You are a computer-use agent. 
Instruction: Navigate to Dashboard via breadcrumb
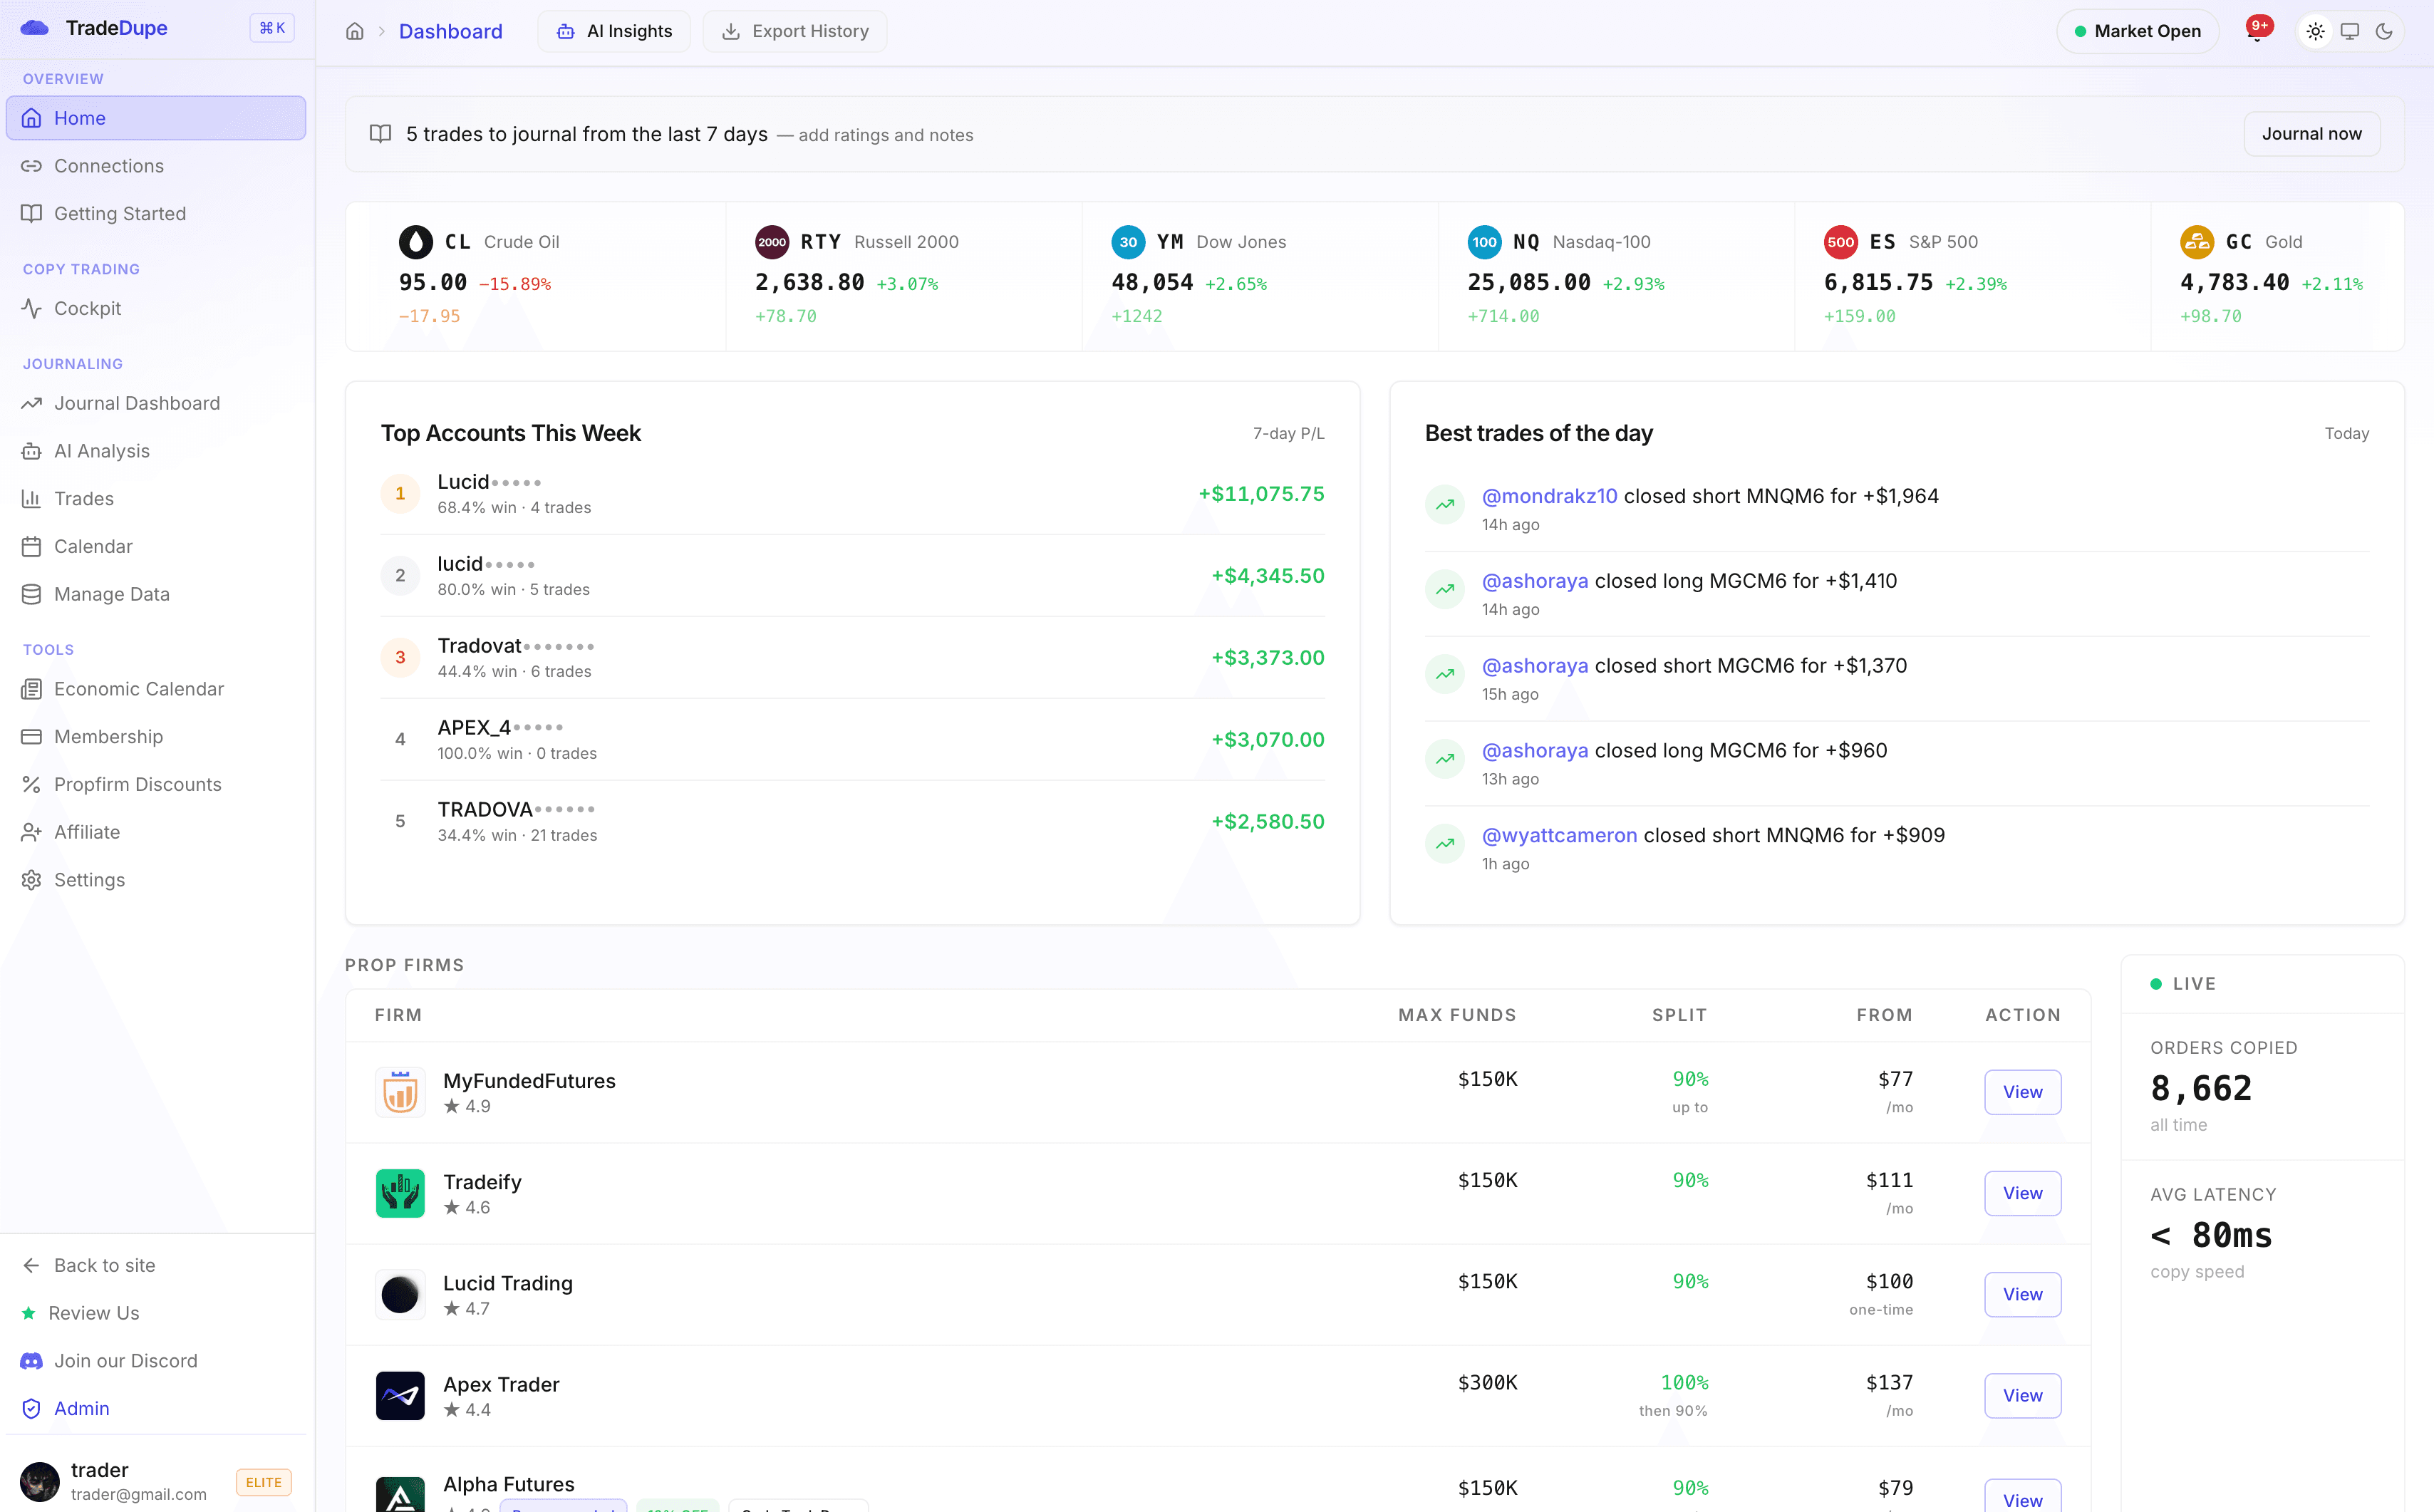[x=450, y=31]
